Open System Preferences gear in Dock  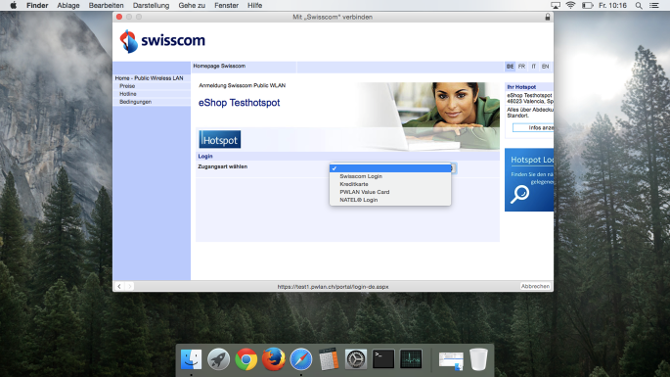[x=356, y=359]
